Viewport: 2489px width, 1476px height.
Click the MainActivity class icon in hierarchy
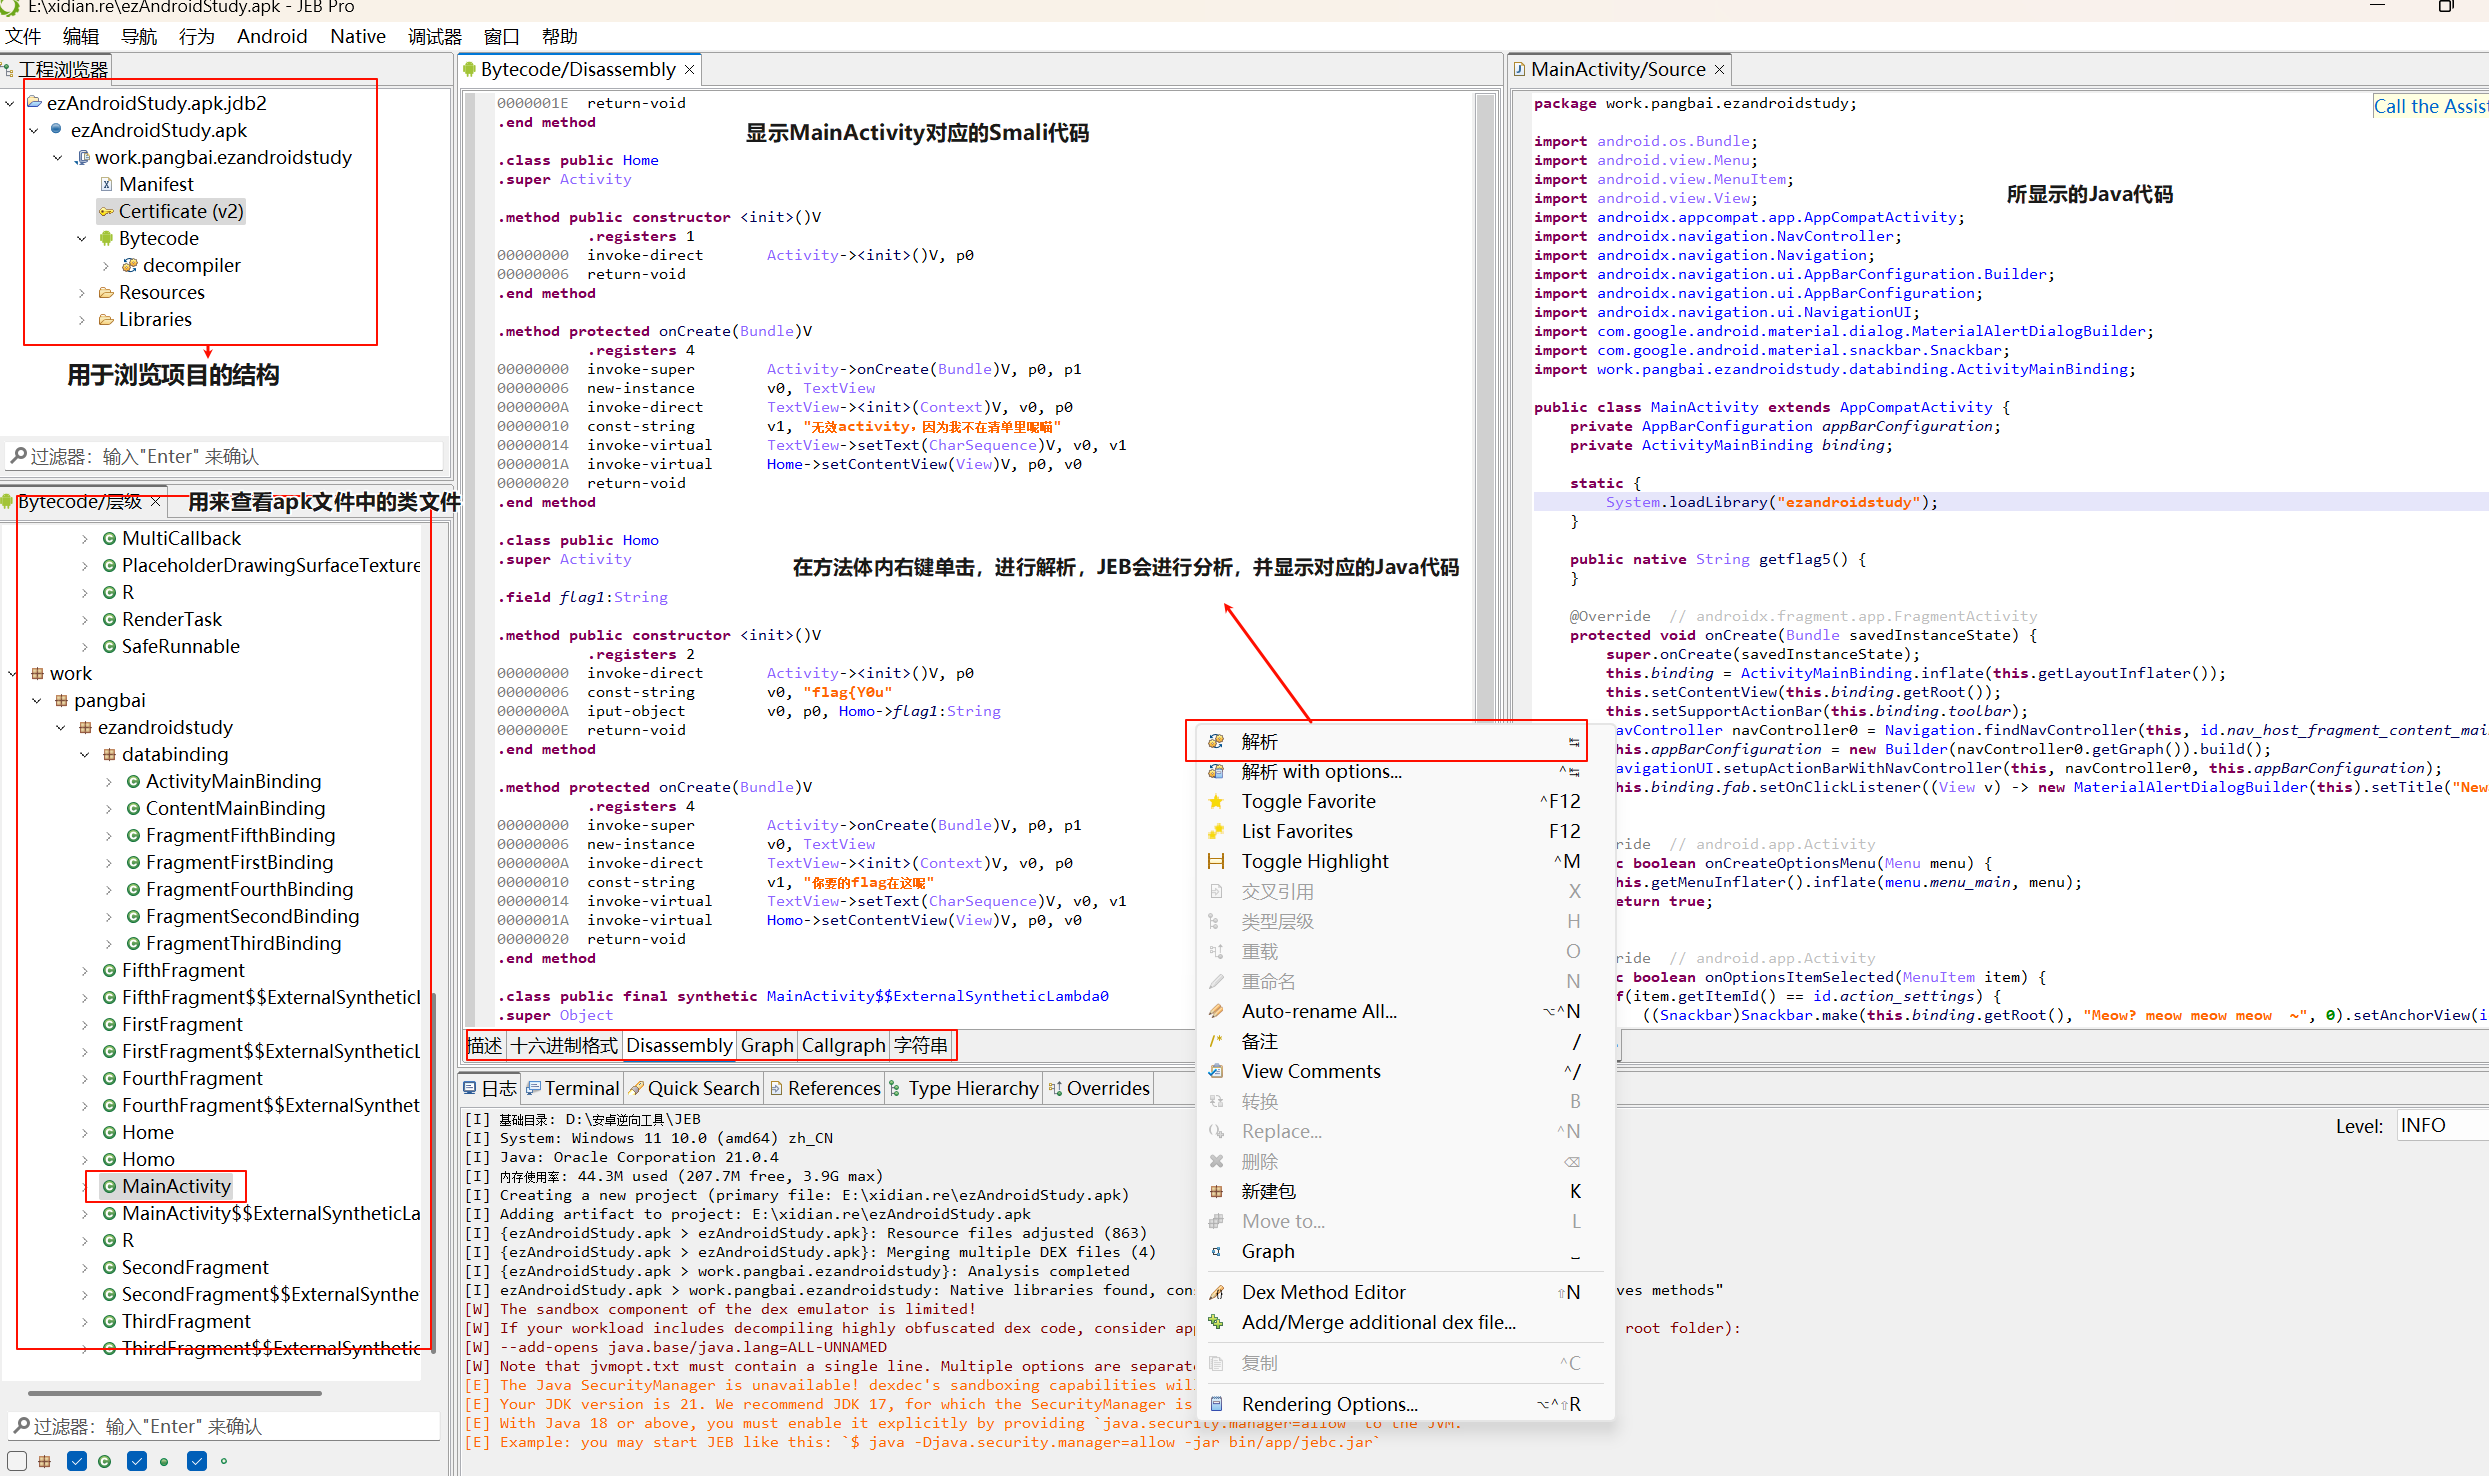tap(110, 1186)
